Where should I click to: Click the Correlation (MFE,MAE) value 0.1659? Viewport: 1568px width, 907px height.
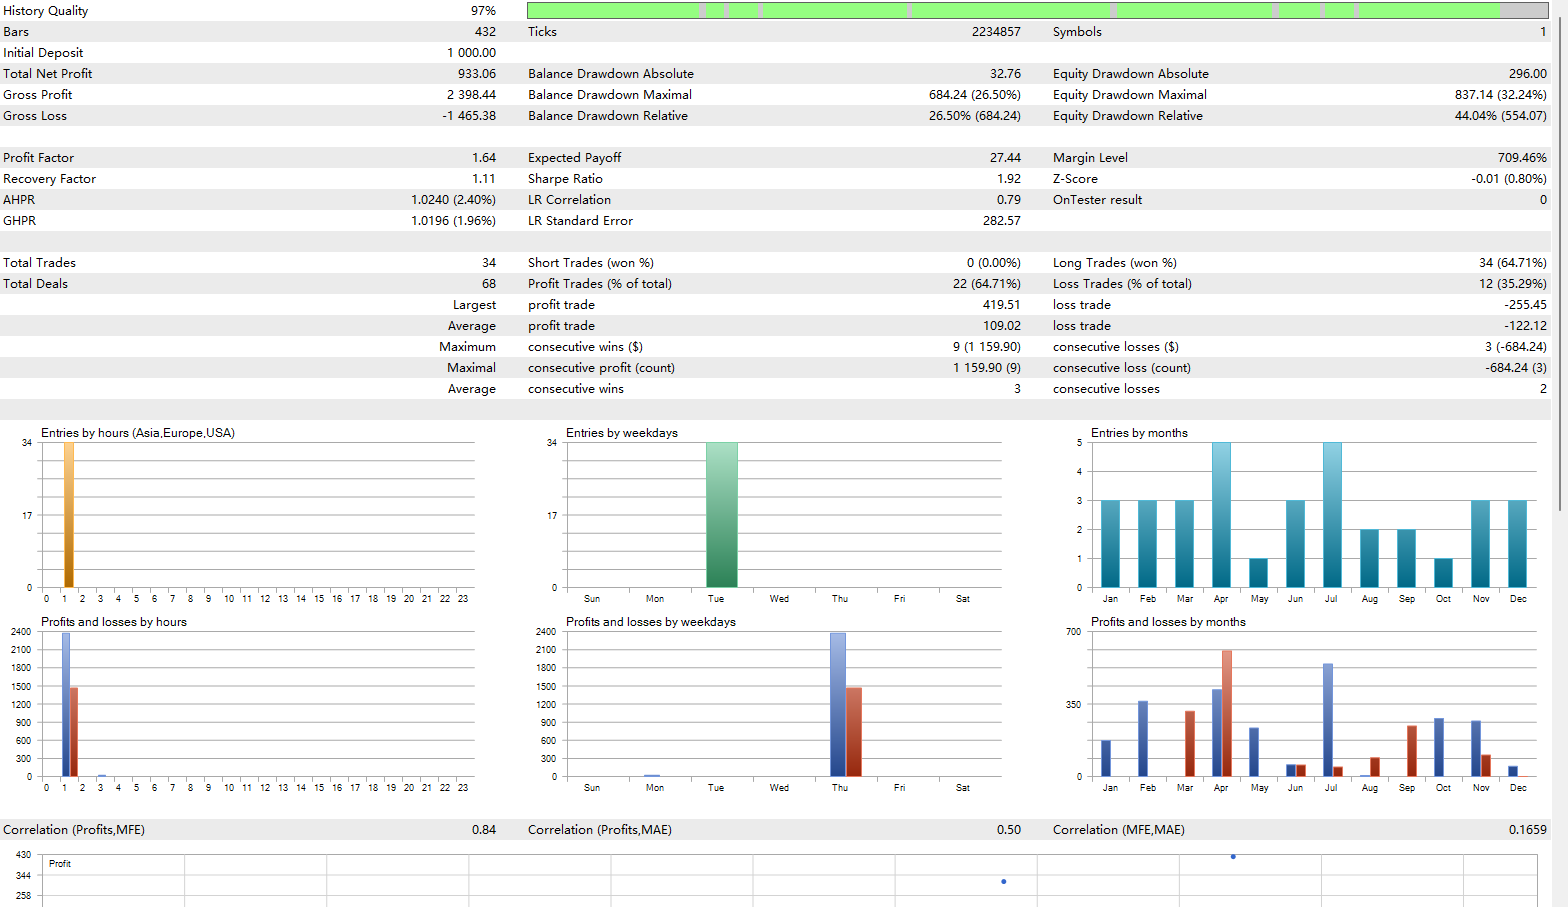[x=1528, y=829]
